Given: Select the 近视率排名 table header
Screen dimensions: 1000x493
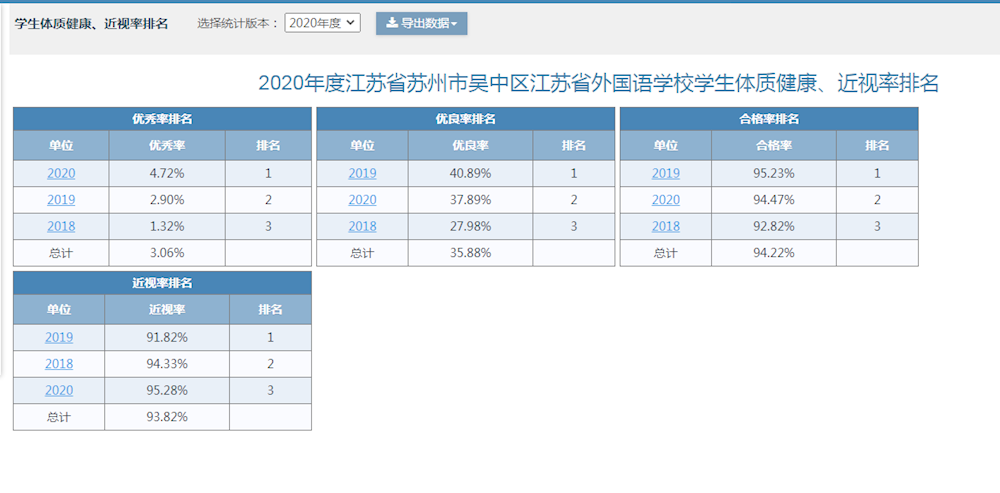Looking at the screenshot, I should click(x=163, y=283).
